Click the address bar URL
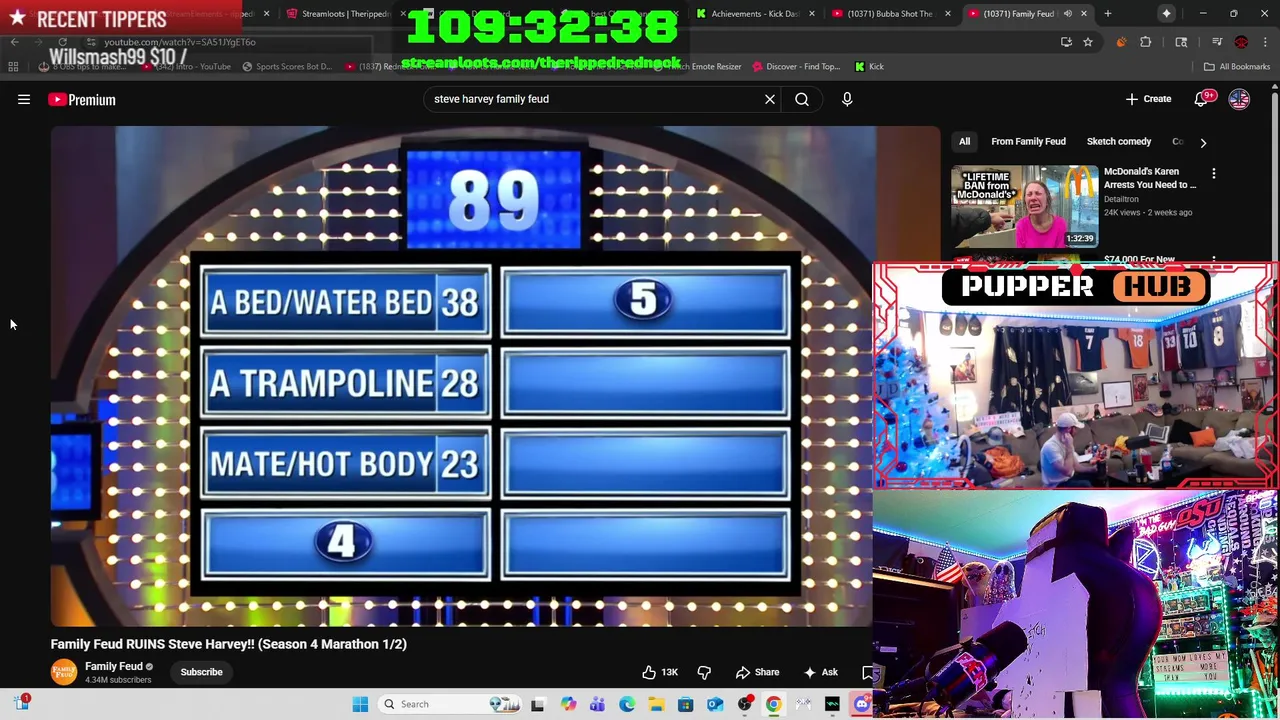1280x720 pixels. click(x=180, y=42)
